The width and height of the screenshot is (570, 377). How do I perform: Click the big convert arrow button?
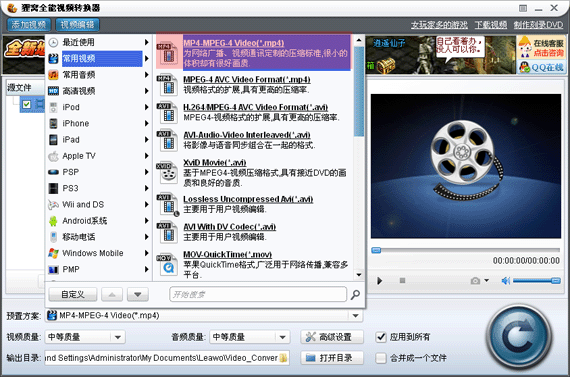pyautogui.click(x=519, y=337)
